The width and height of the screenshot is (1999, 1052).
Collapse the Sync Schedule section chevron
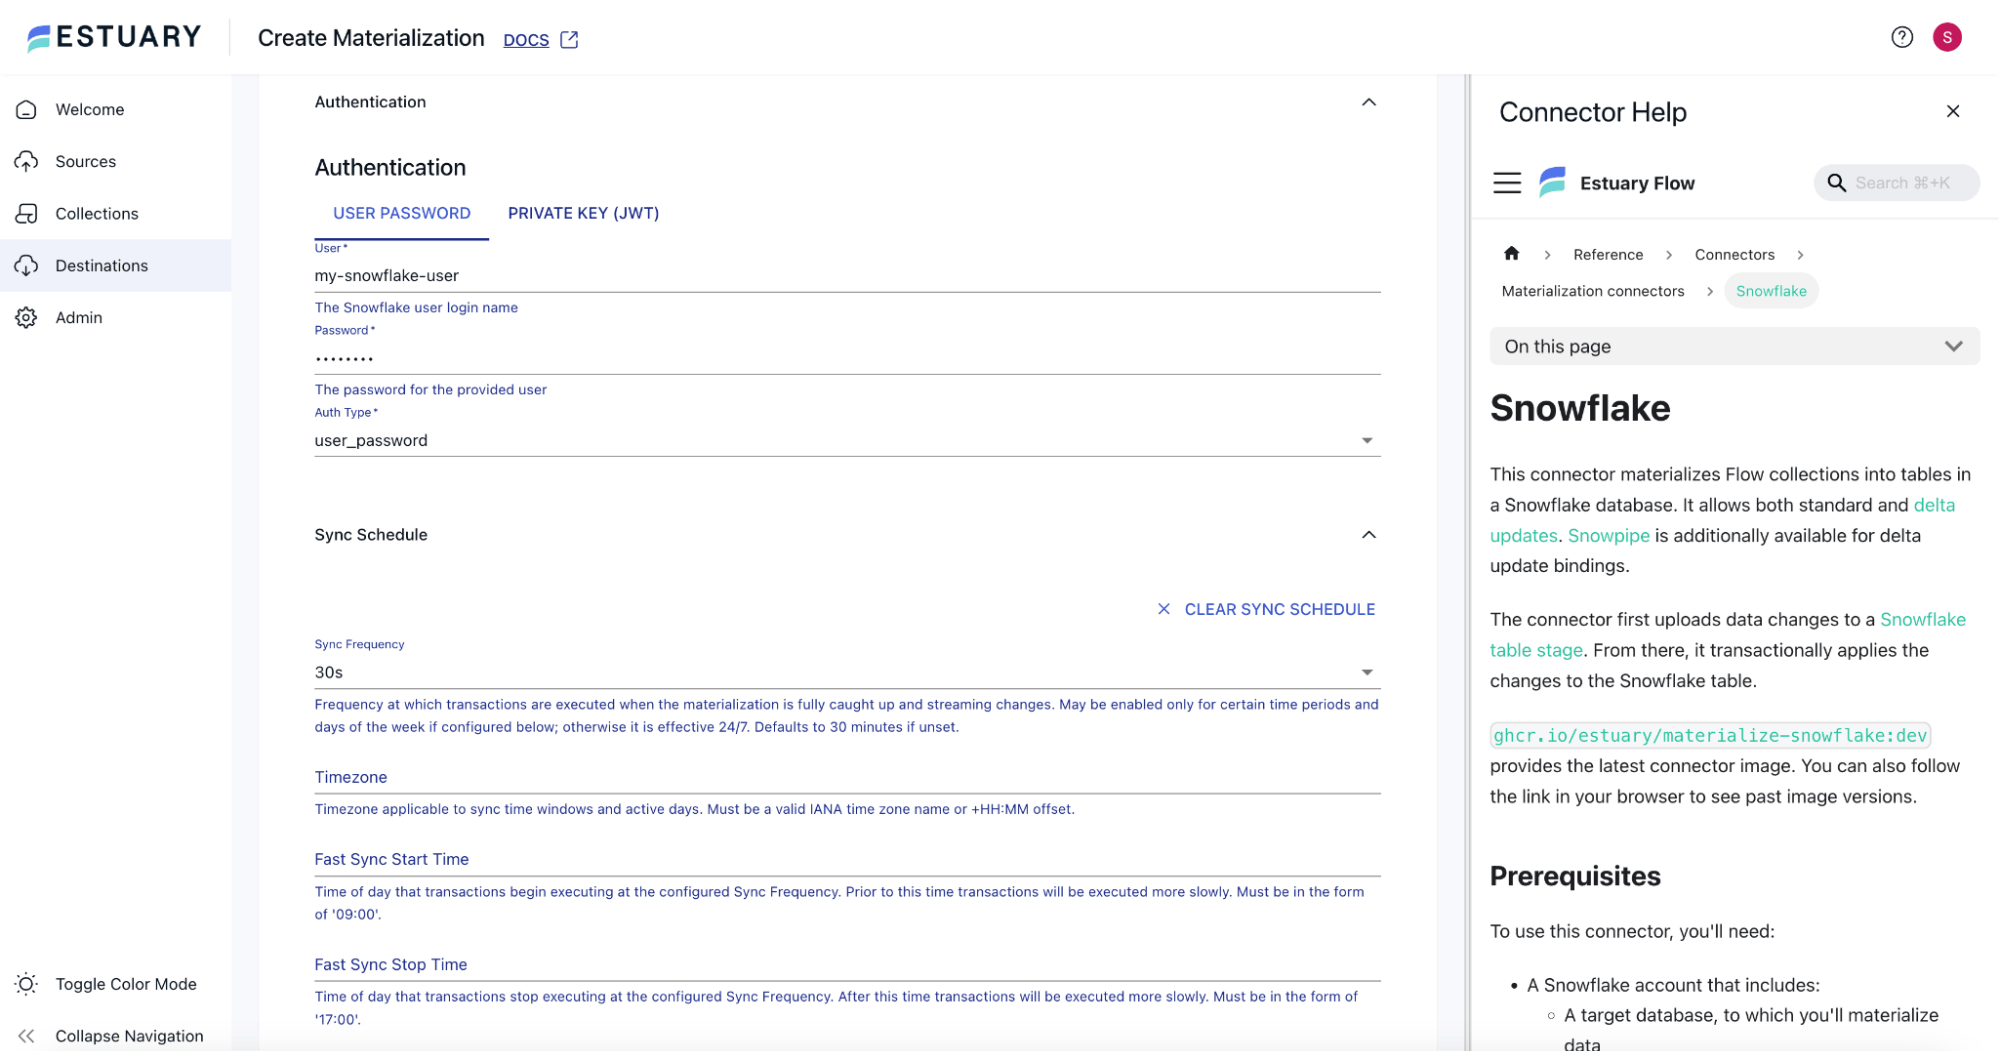(x=1368, y=535)
